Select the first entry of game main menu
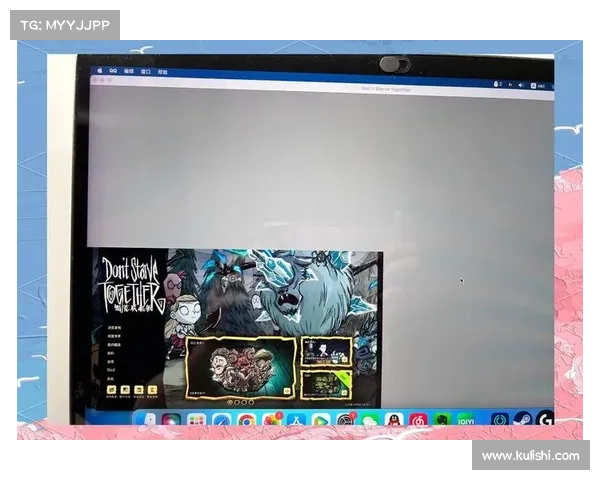The width and height of the screenshot is (600, 480). click(x=114, y=328)
